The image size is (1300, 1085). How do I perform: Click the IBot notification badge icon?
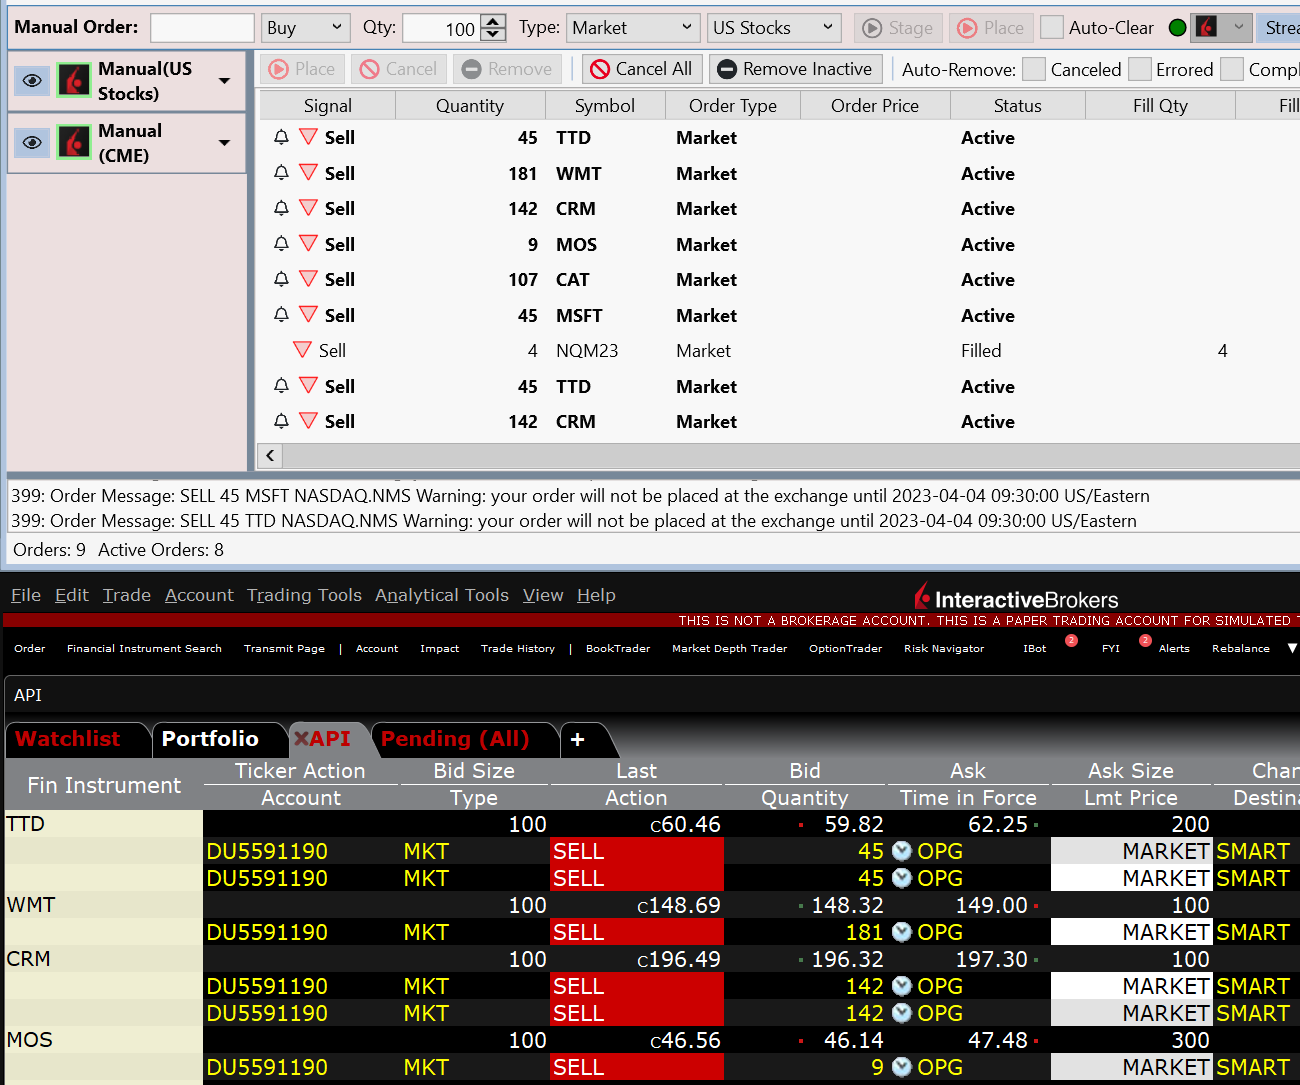tap(1071, 641)
